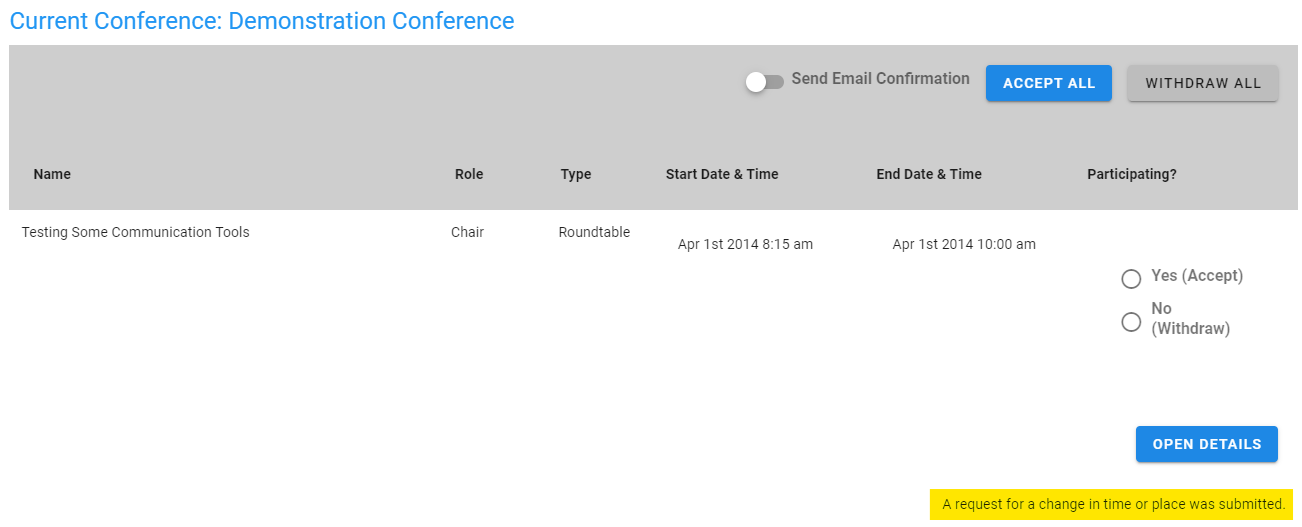Select the Yes (Accept) radio button
Image resolution: width=1302 pixels, height=527 pixels.
pyautogui.click(x=1131, y=279)
